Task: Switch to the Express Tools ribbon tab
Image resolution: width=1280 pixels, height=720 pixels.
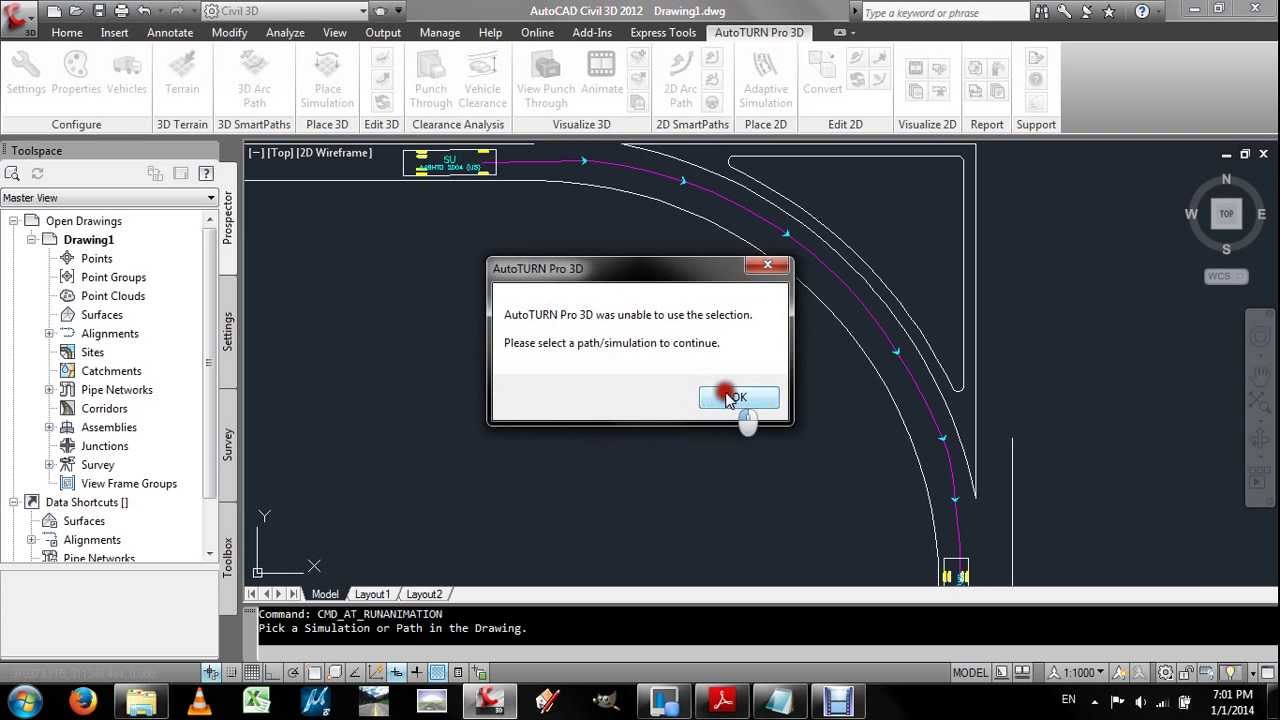Action: tap(663, 32)
